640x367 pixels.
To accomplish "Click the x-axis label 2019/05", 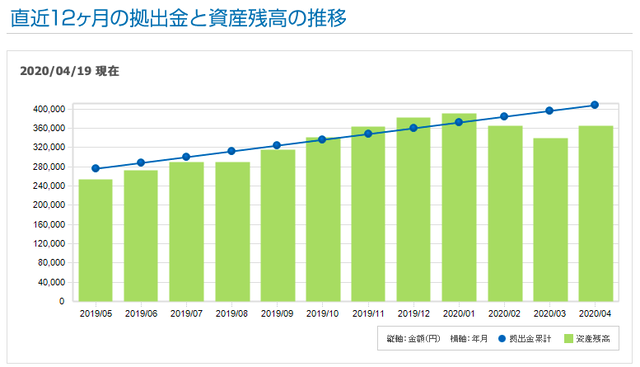I will pyautogui.click(x=96, y=314).
